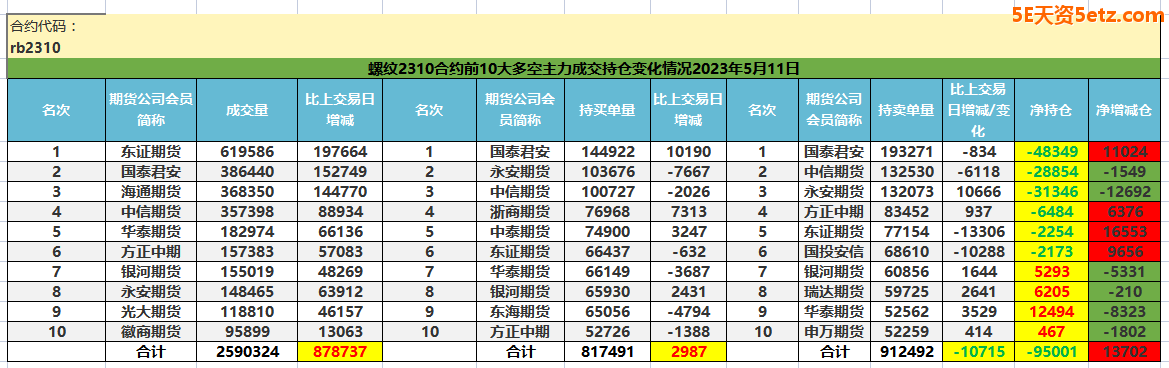Click the green table title banner
This screenshot has width=1169, height=368.
point(584,69)
